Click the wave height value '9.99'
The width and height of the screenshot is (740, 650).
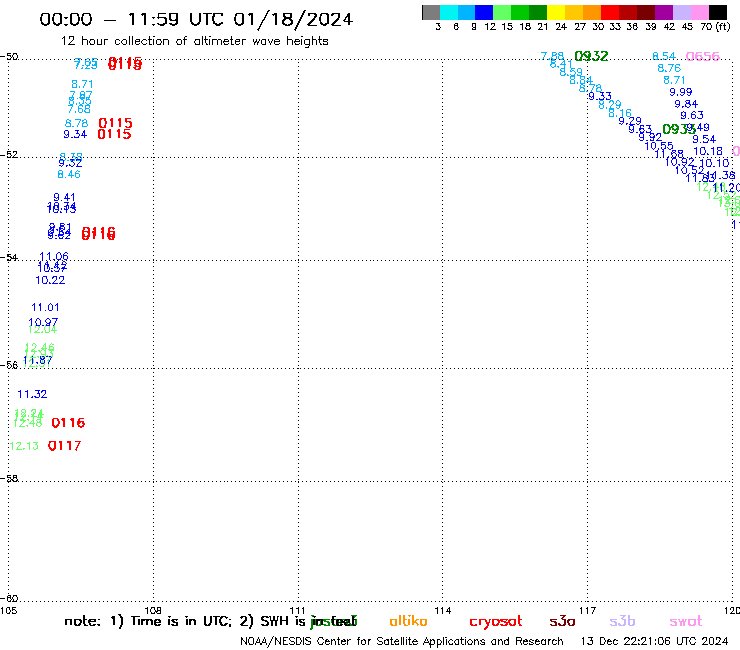(x=681, y=93)
